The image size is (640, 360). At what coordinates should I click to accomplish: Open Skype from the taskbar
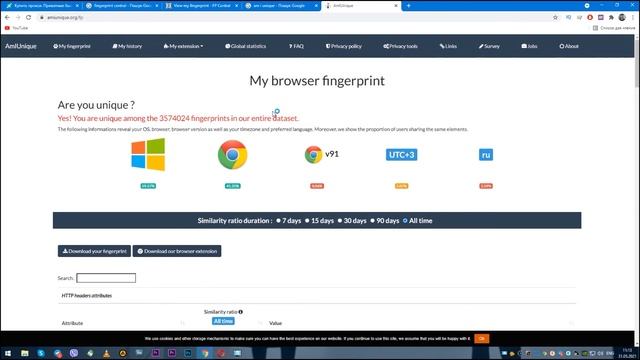tap(41, 353)
